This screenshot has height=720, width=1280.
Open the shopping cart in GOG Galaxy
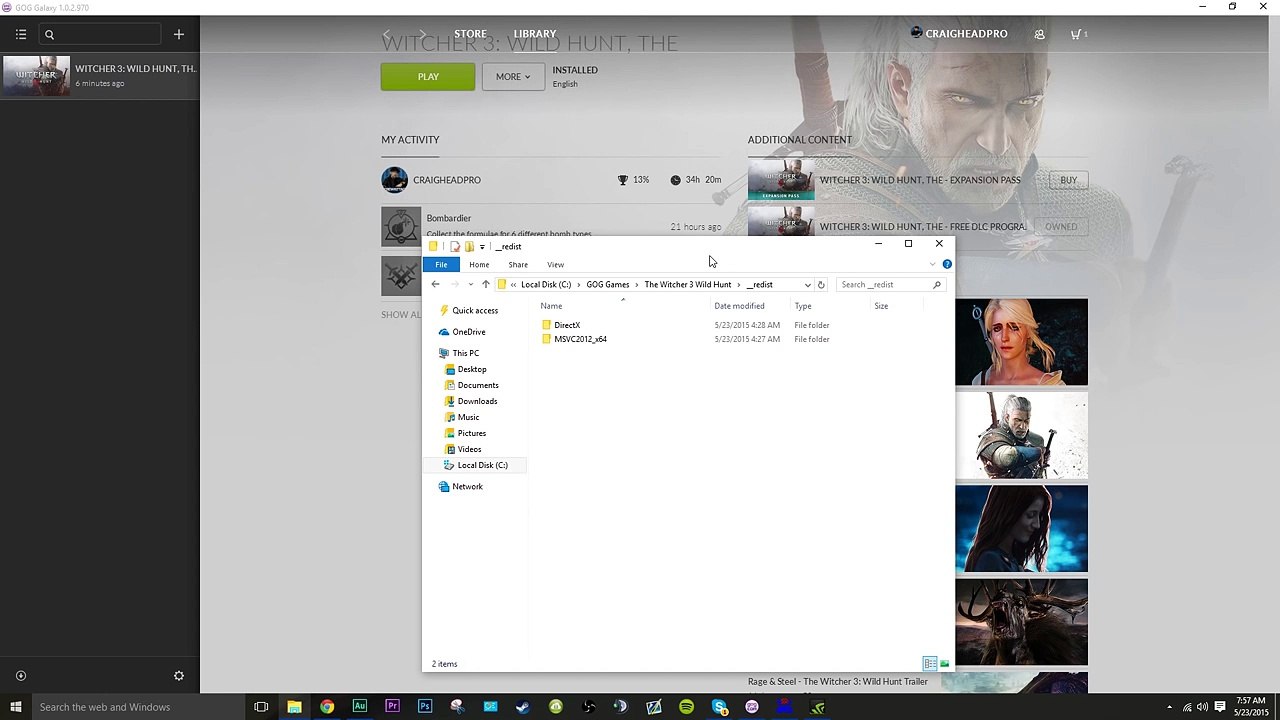(x=1078, y=34)
